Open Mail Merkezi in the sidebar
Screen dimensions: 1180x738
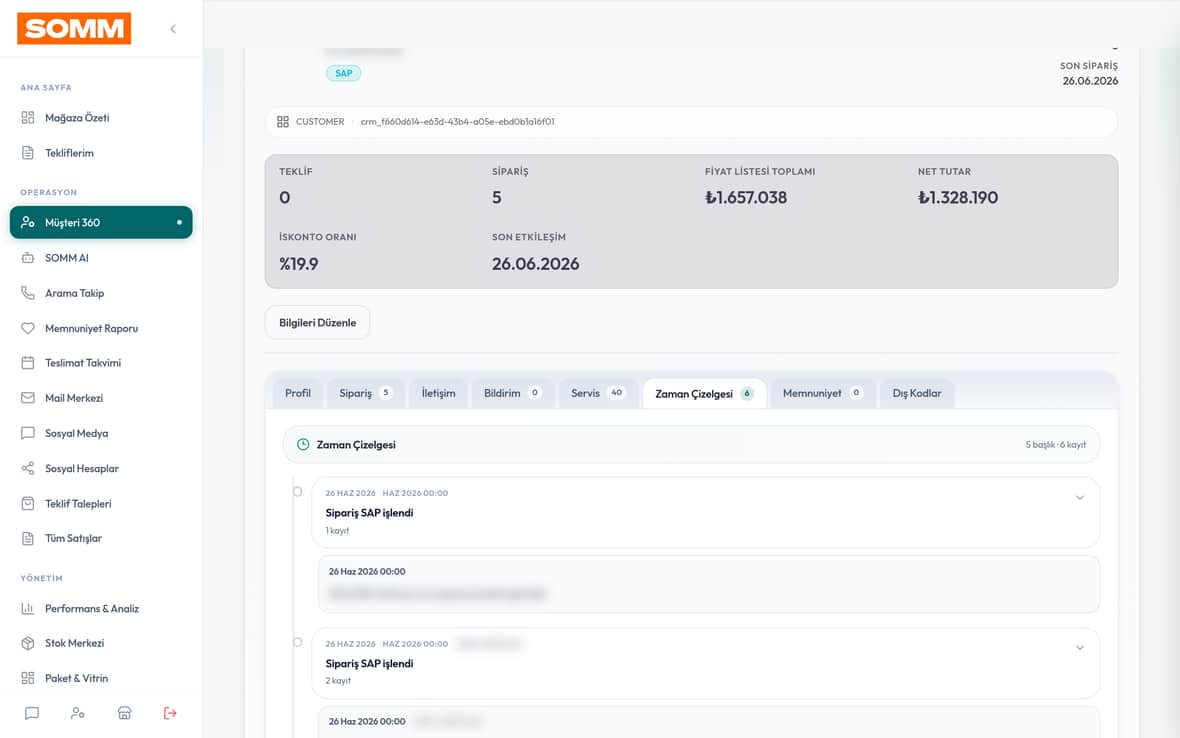click(x=101, y=398)
